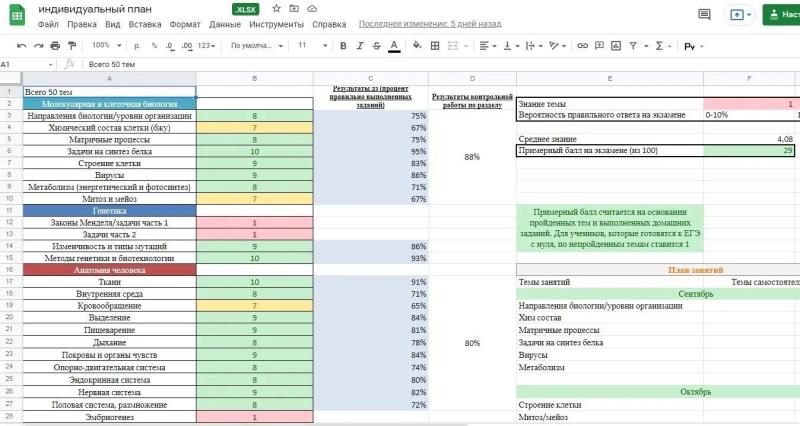Insert chart using toolbar chart icon
The height and width of the screenshot is (426, 800).
coord(616,46)
